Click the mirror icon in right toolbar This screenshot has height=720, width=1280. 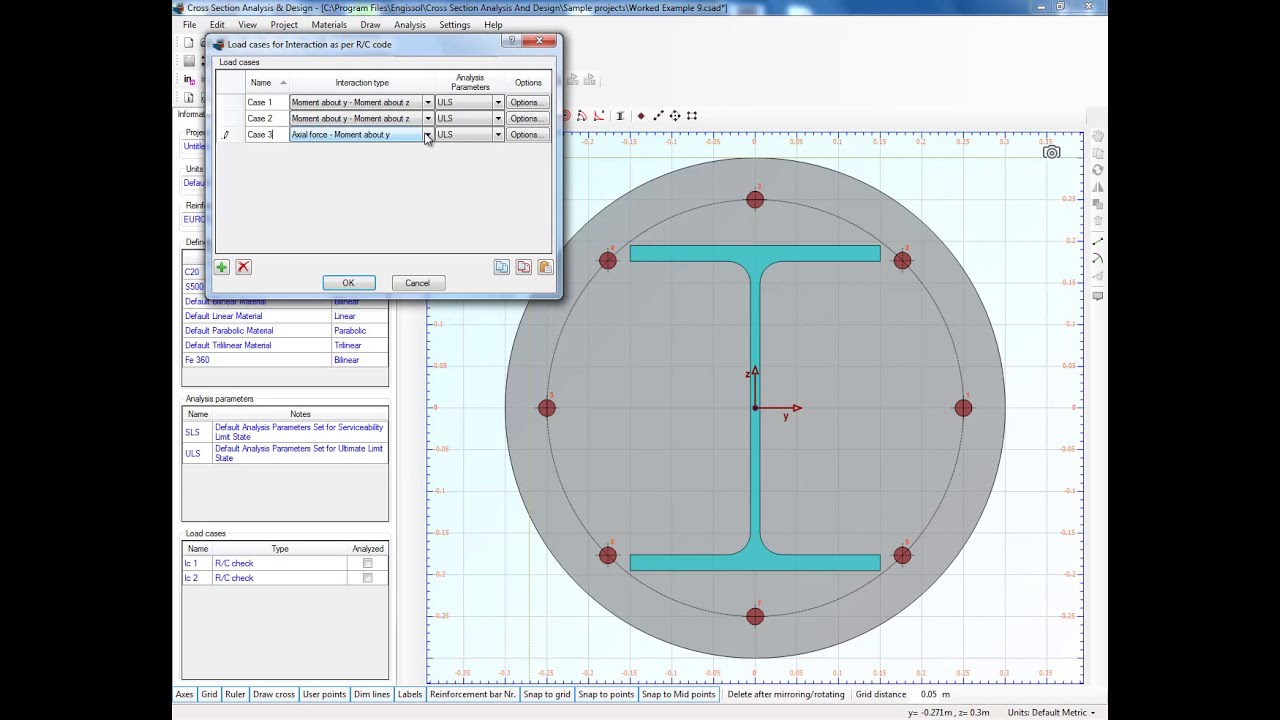tap(1097, 187)
